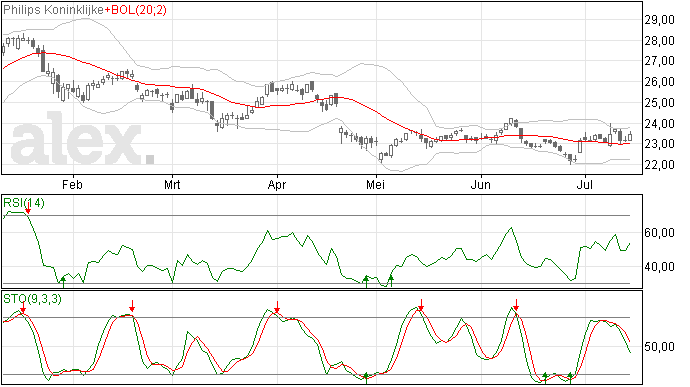
Task: Select the Feb month label
Action: pos(72,184)
